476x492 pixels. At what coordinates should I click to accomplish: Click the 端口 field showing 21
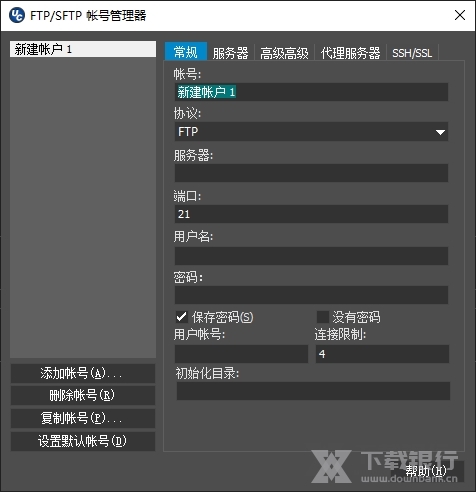(x=311, y=214)
